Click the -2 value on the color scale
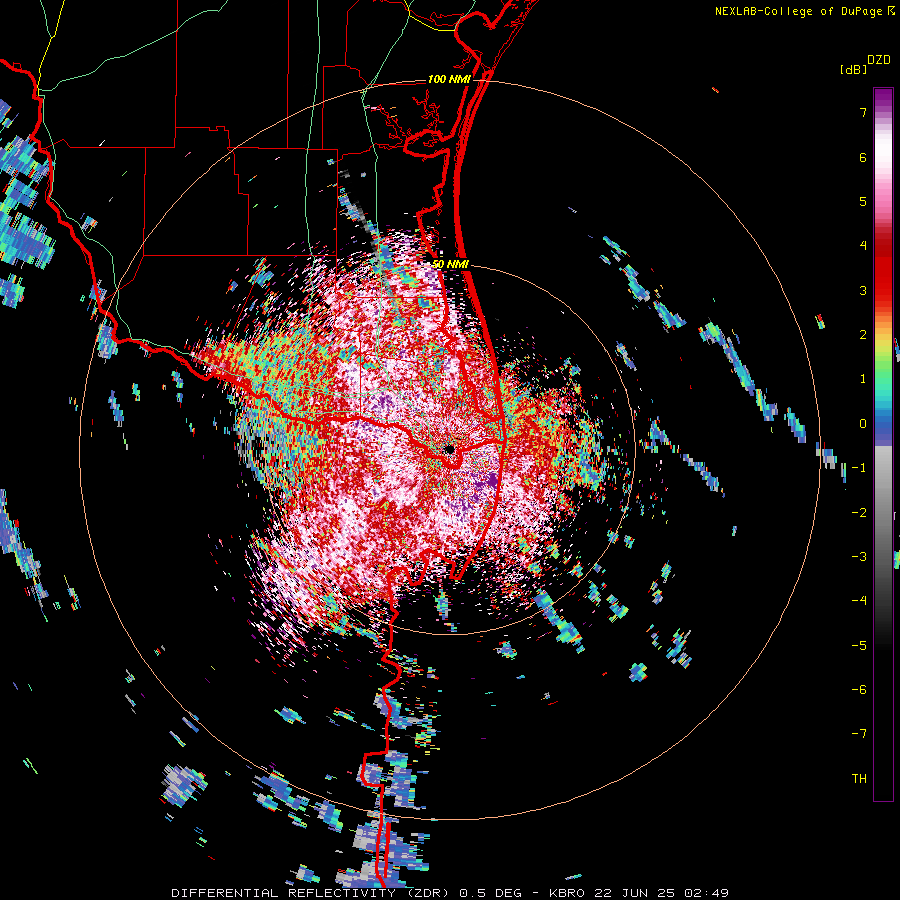Viewport: 900px width, 900px height. coord(859,512)
